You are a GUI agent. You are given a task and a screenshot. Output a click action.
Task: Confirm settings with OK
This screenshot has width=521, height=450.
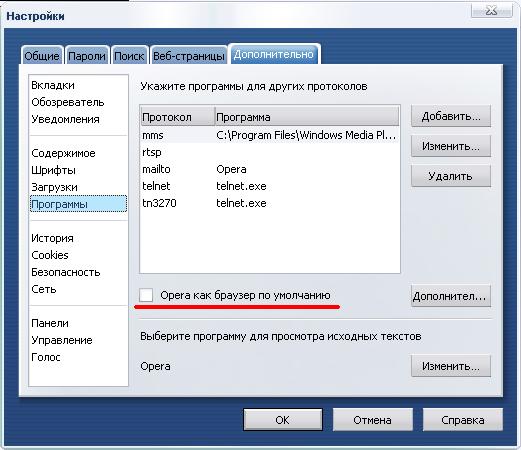click(x=283, y=420)
